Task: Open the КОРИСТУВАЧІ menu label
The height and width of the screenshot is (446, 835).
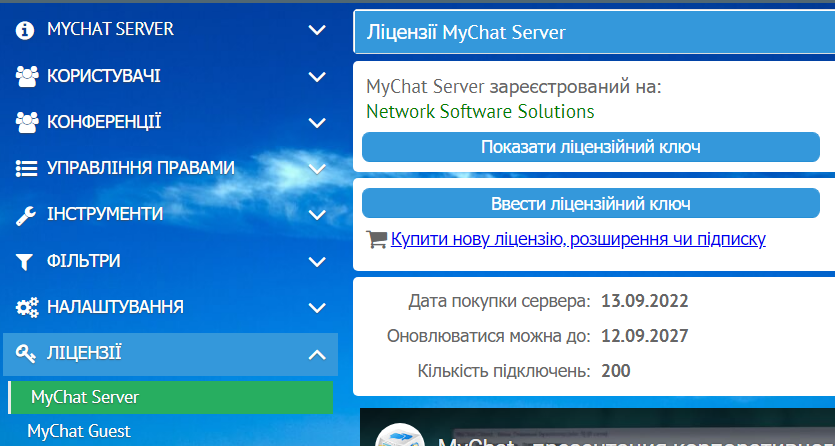Action: pos(104,76)
